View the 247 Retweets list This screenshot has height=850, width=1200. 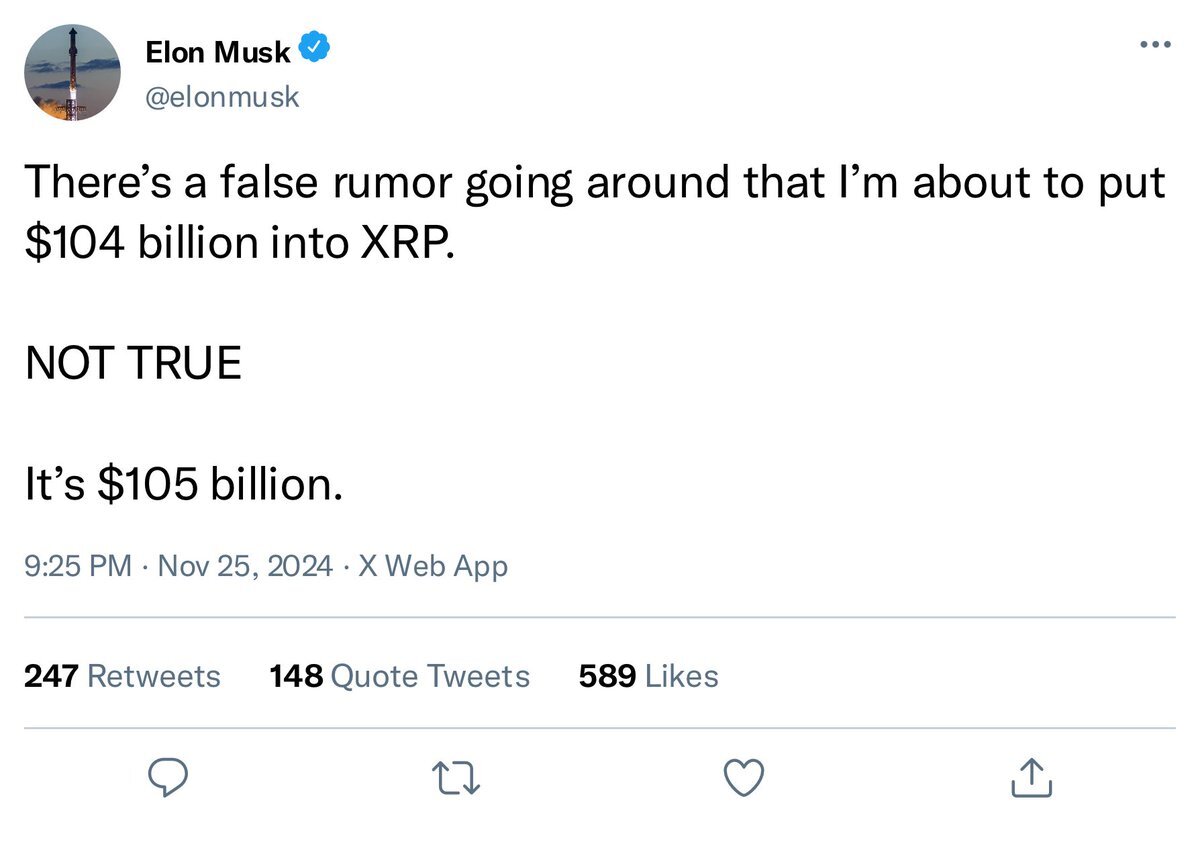(122, 676)
